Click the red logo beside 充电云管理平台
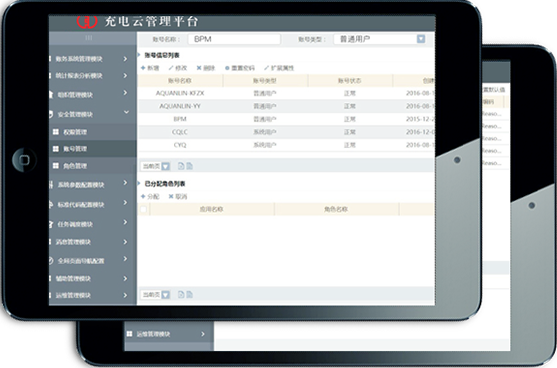The image size is (557, 368). [x=87, y=22]
